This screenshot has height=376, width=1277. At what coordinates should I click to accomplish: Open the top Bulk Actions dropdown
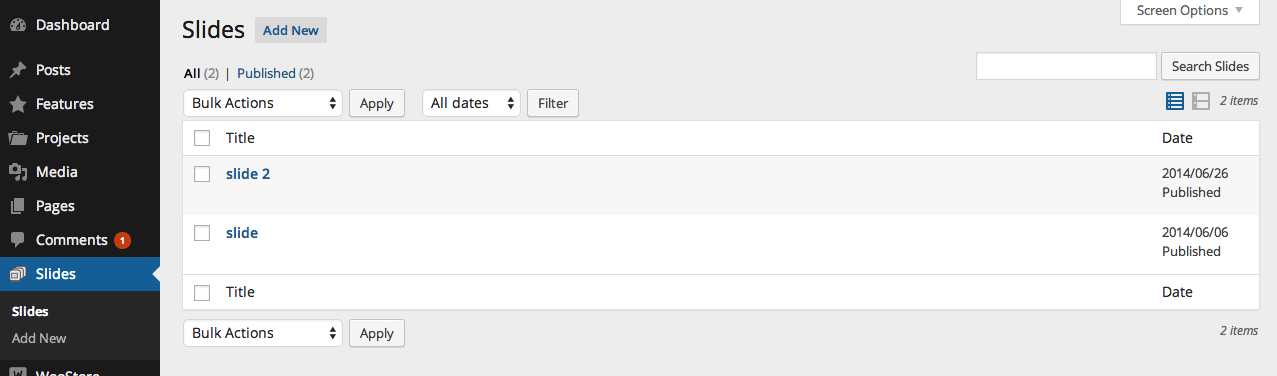[263, 103]
